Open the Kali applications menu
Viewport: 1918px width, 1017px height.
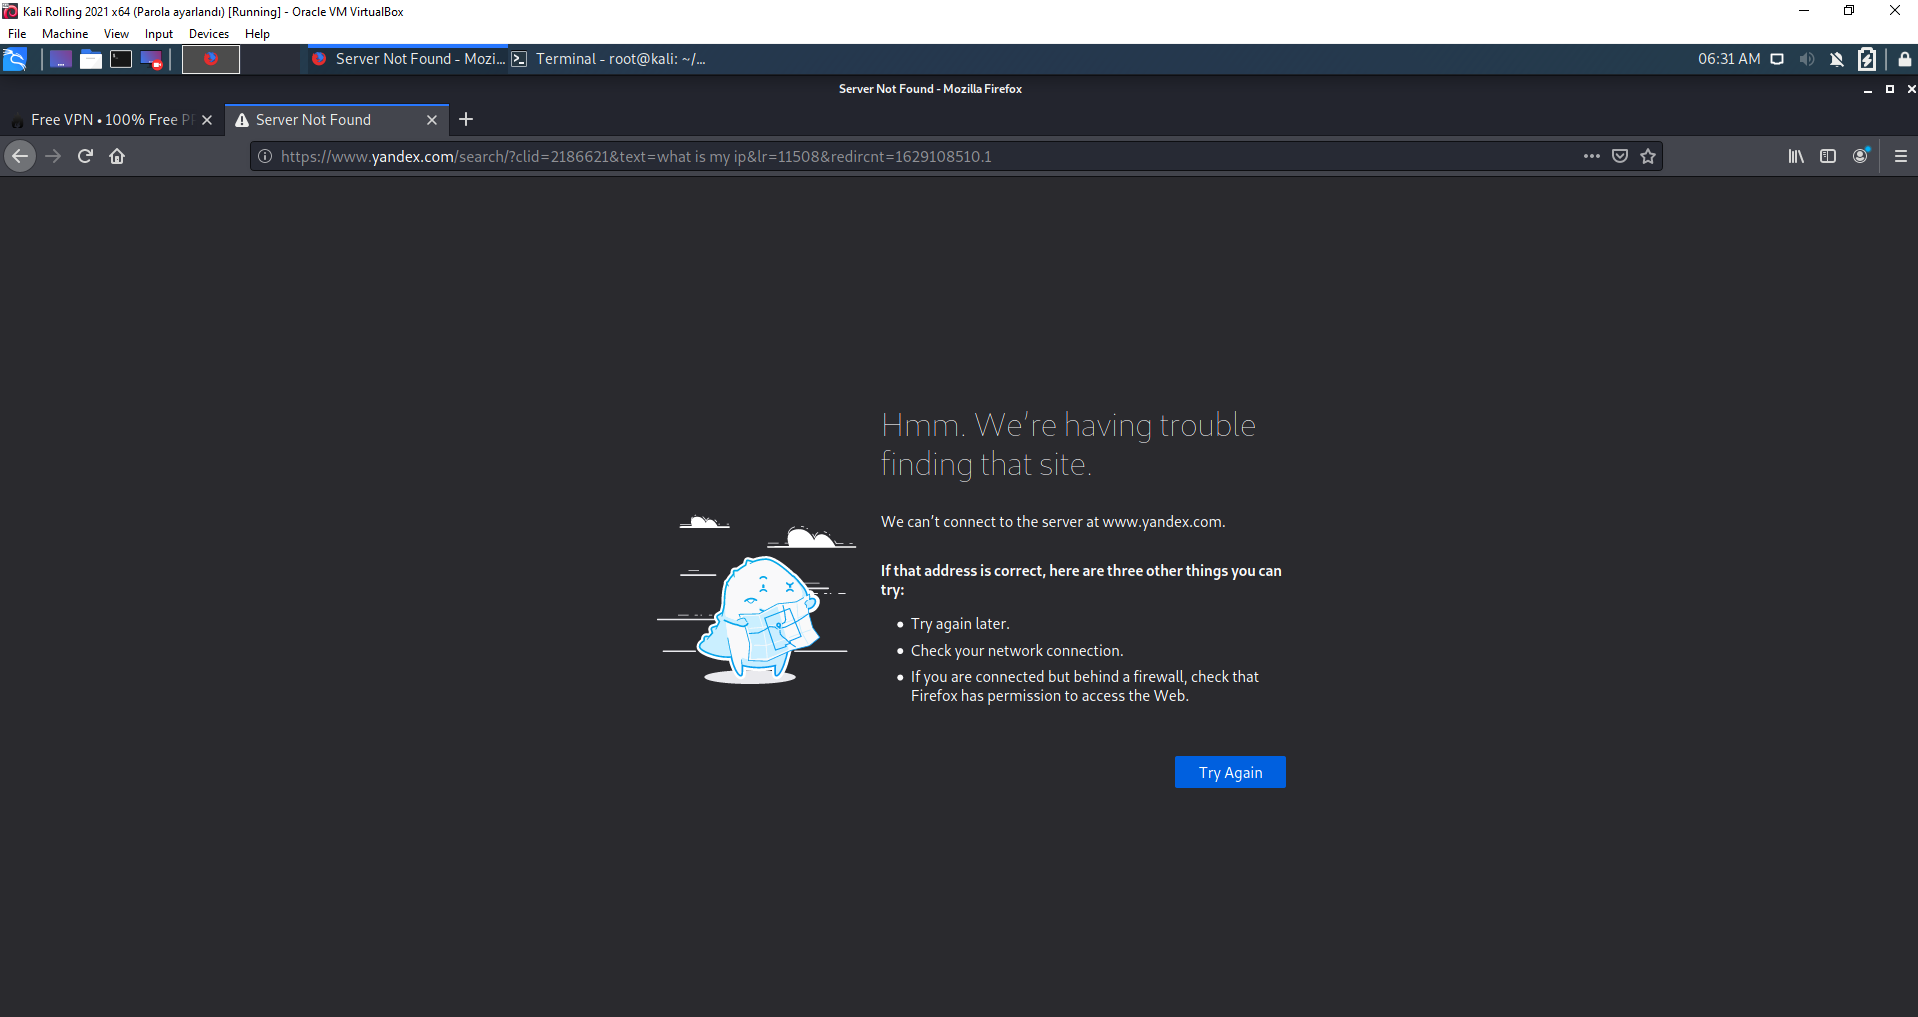15,59
